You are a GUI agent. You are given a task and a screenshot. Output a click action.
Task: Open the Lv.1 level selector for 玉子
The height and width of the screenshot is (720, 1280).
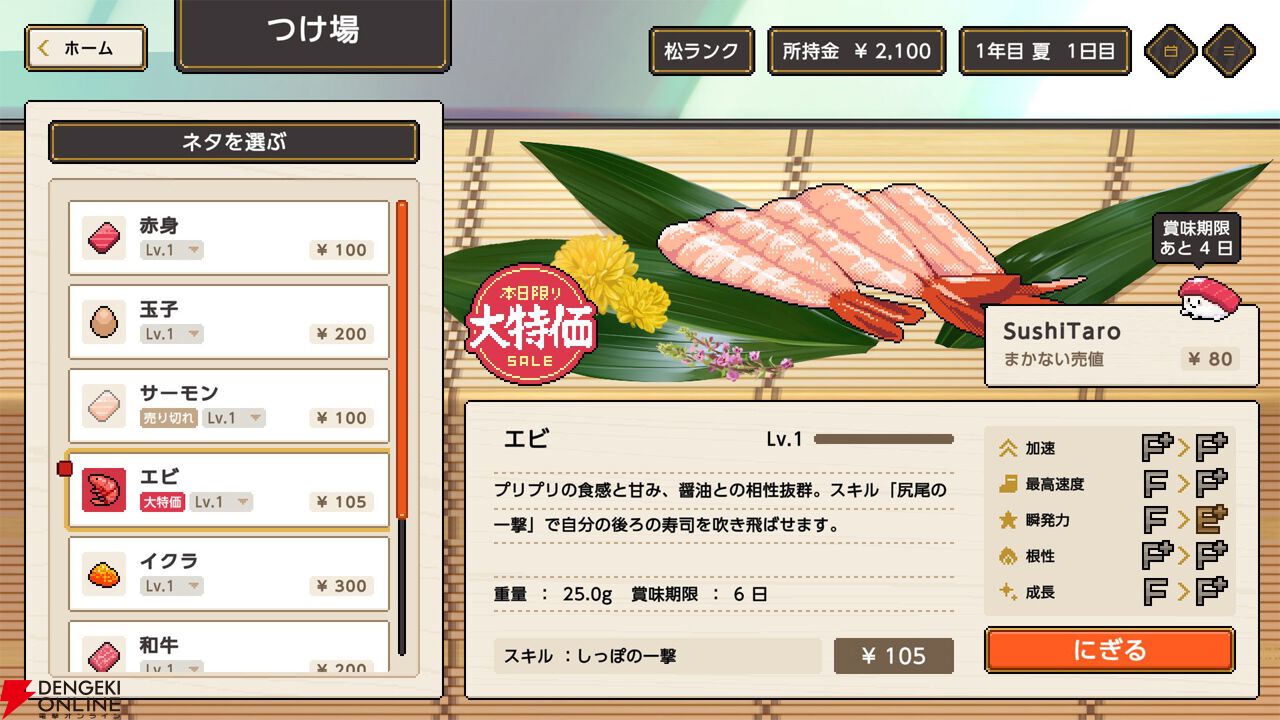tap(172, 334)
